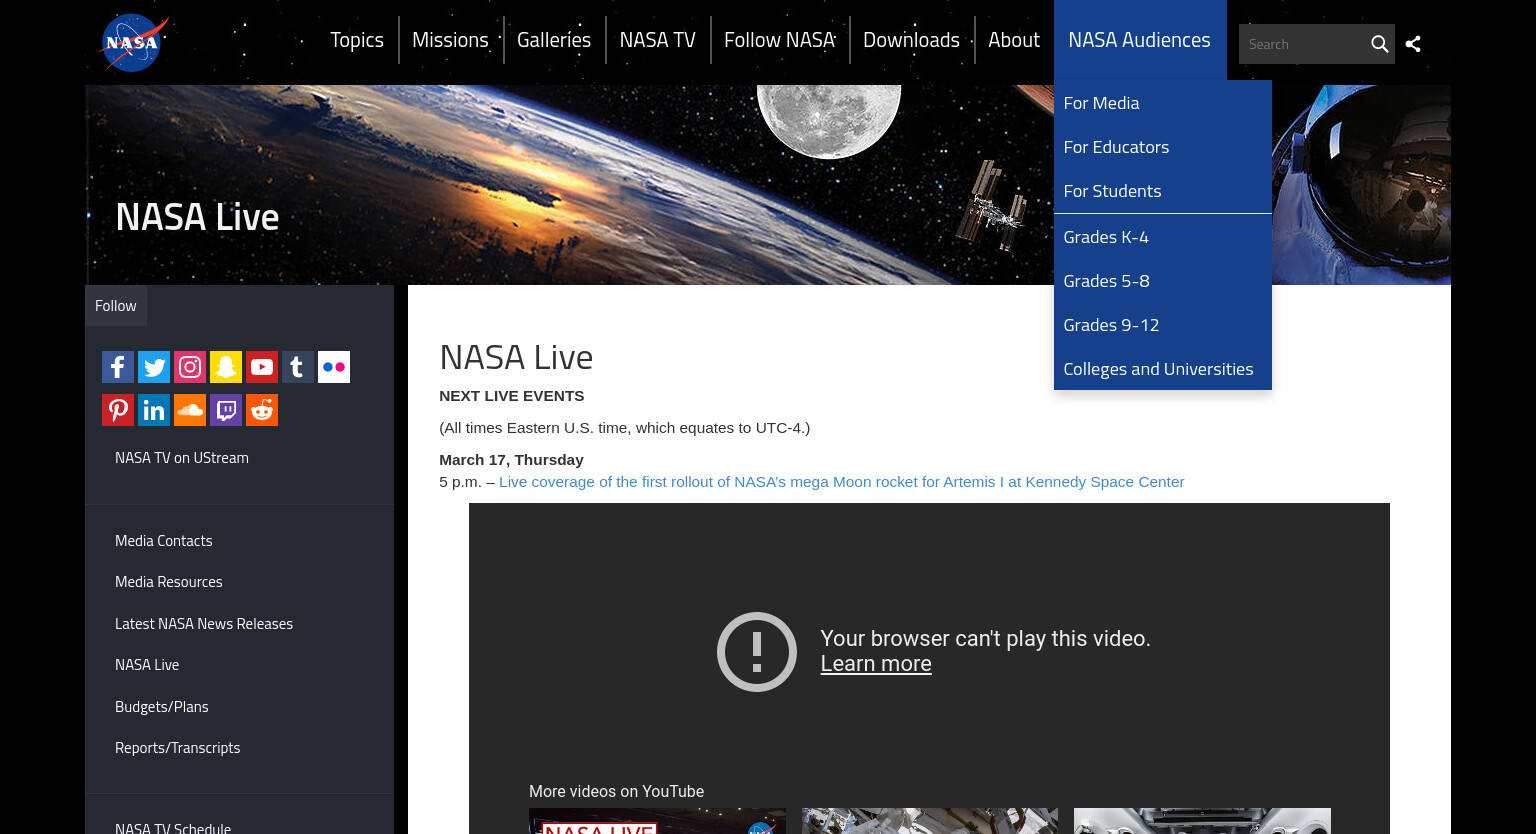Open the rightmost suggested video thumbnail

(1202, 821)
